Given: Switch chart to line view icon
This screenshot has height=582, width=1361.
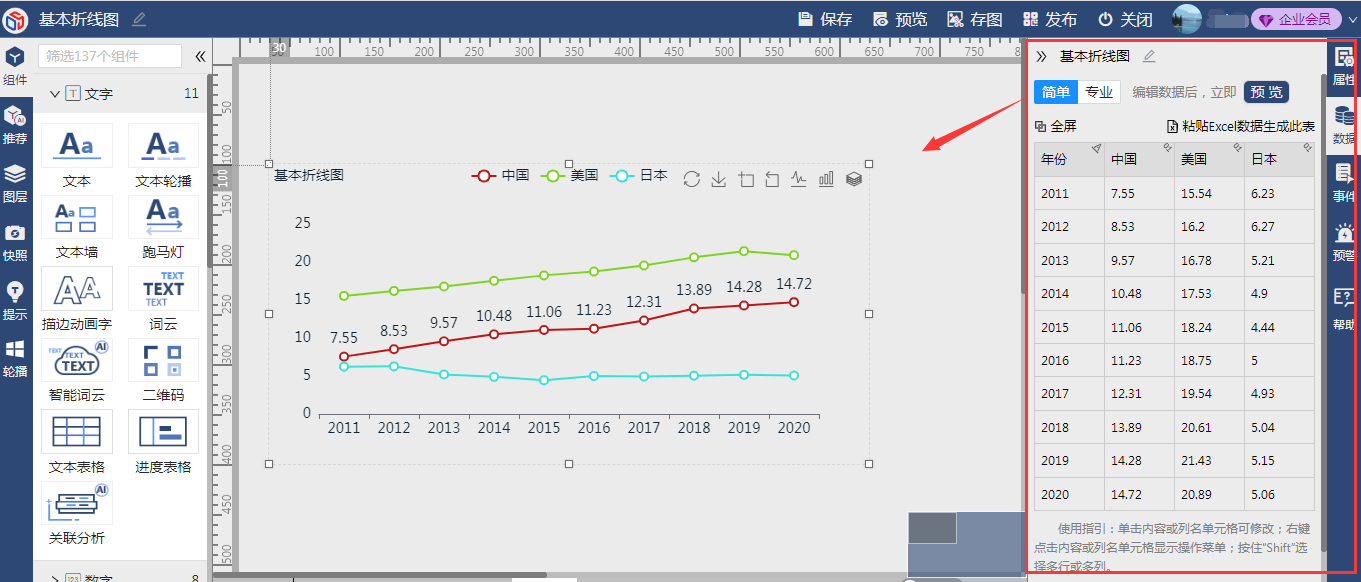Looking at the screenshot, I should [799, 179].
